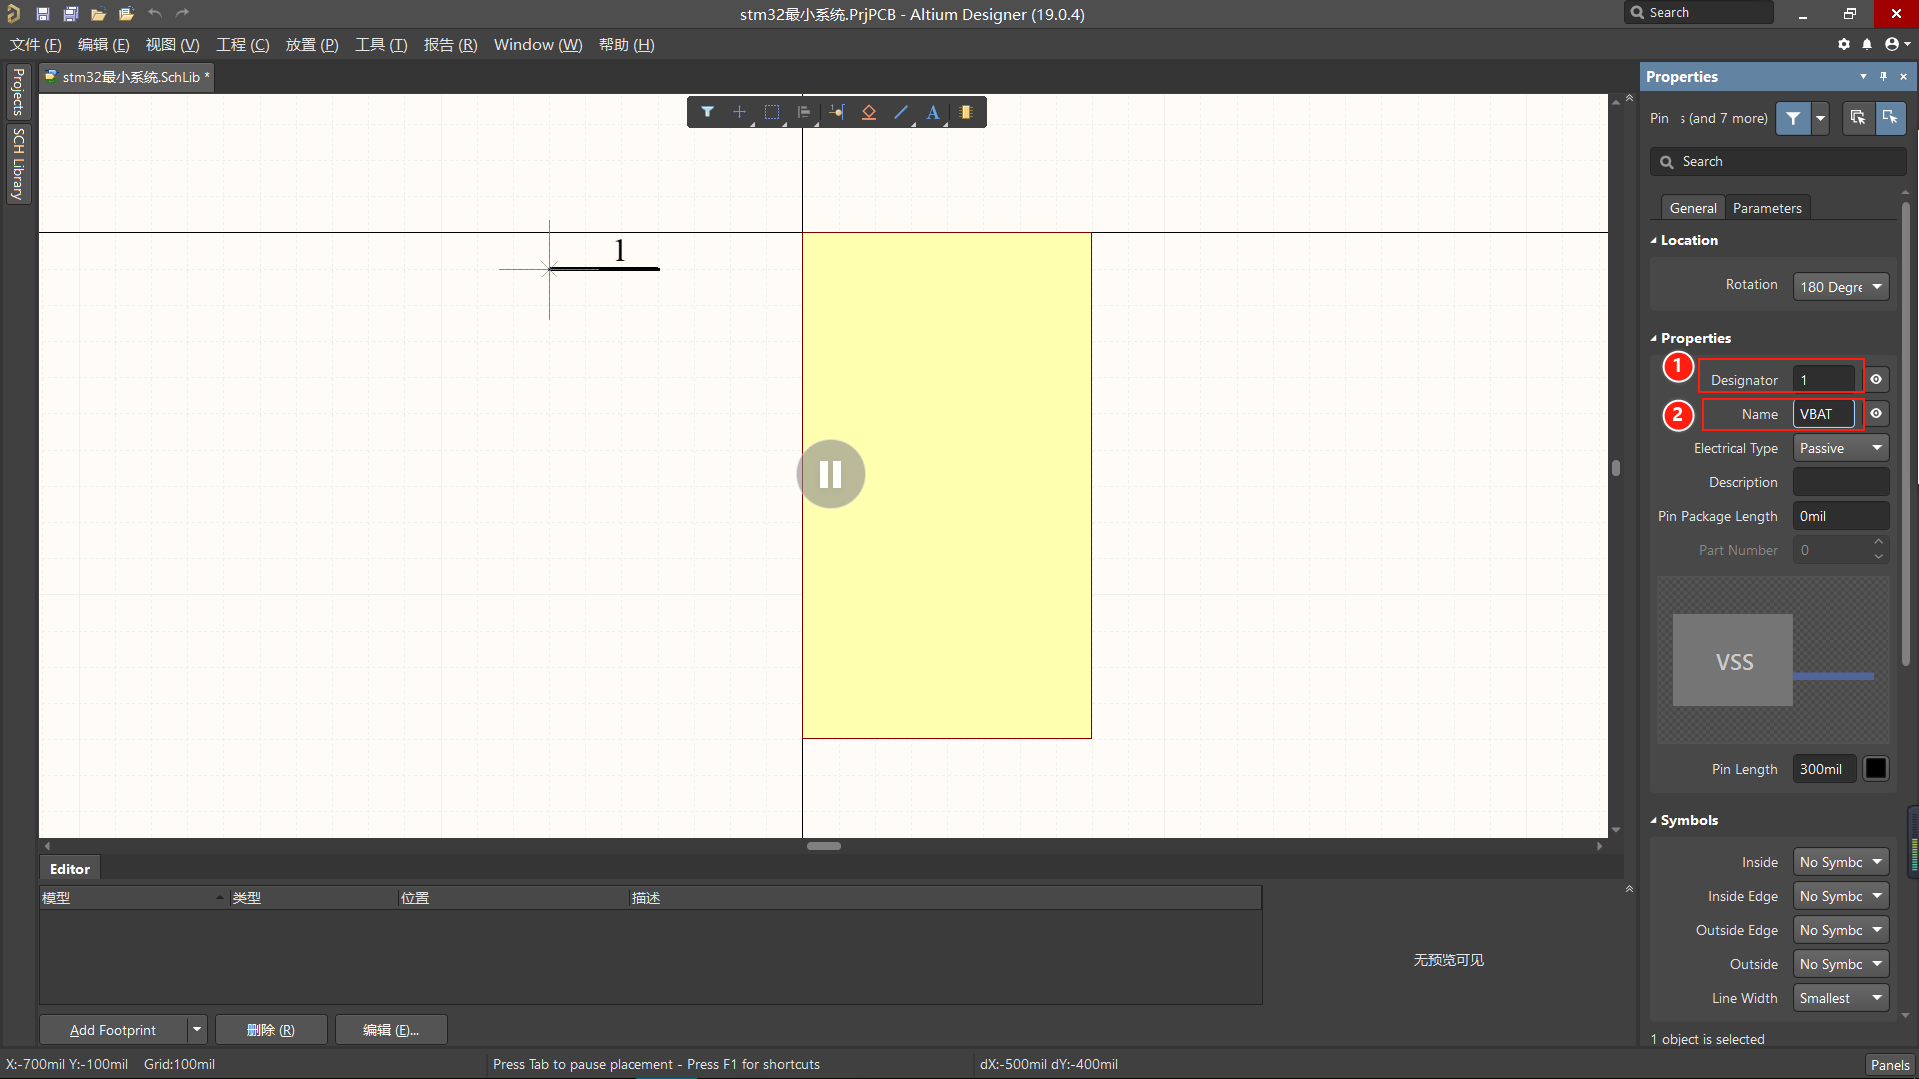
Task: Save the current document
Action: pos(42,14)
